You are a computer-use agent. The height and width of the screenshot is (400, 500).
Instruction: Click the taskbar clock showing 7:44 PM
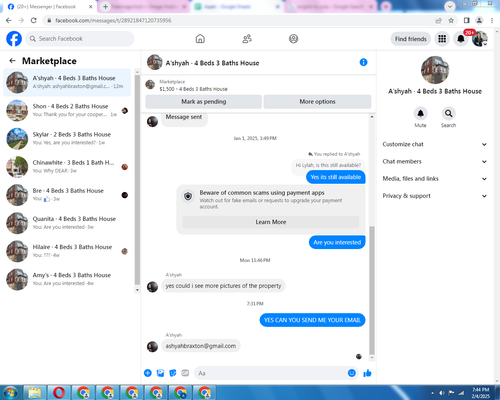coord(480,393)
